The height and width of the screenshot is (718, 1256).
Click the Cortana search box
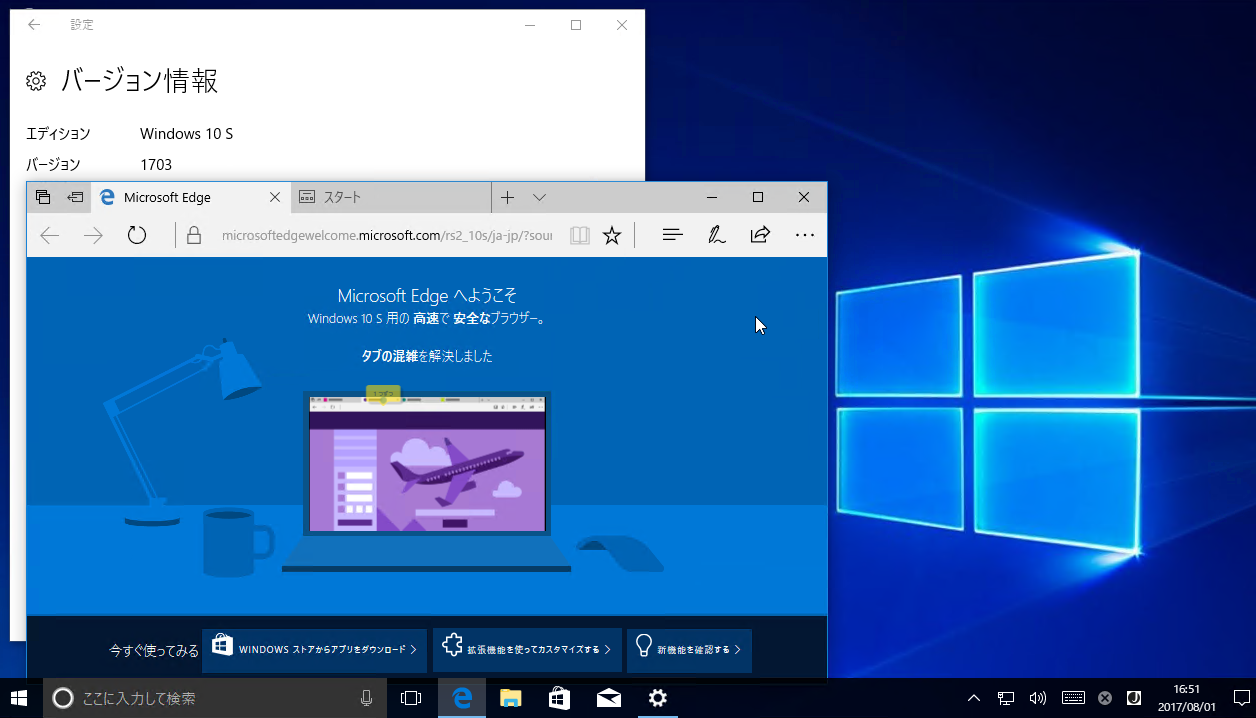[x=215, y=698]
